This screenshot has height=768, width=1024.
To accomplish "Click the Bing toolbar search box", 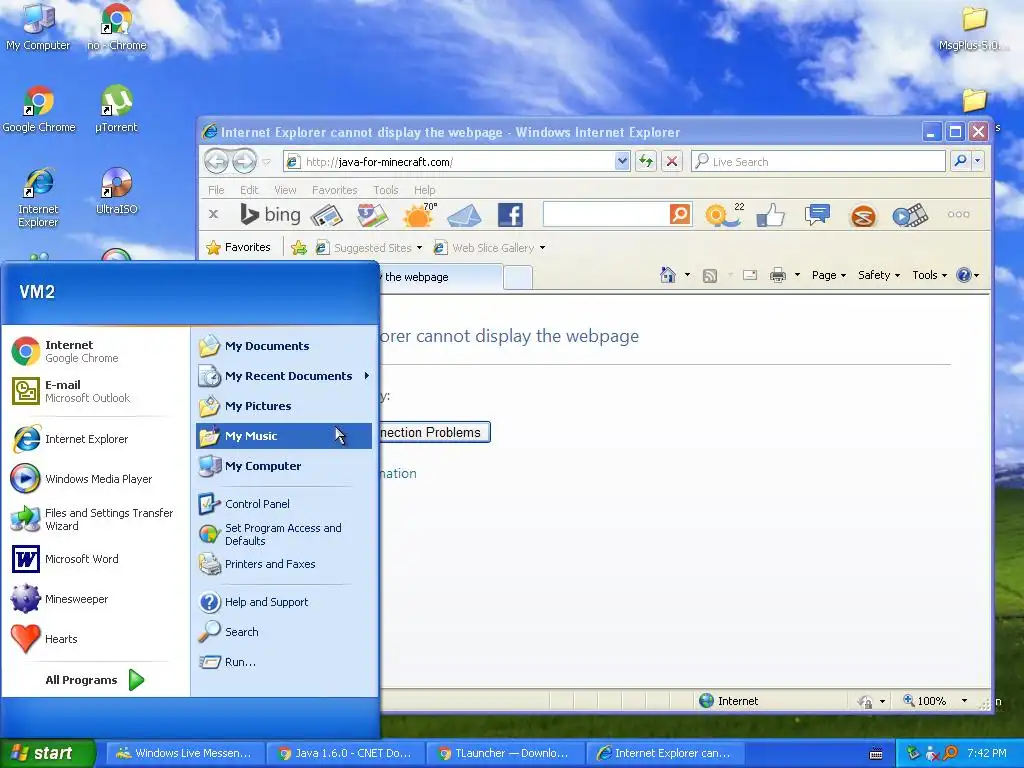I will tap(606, 214).
